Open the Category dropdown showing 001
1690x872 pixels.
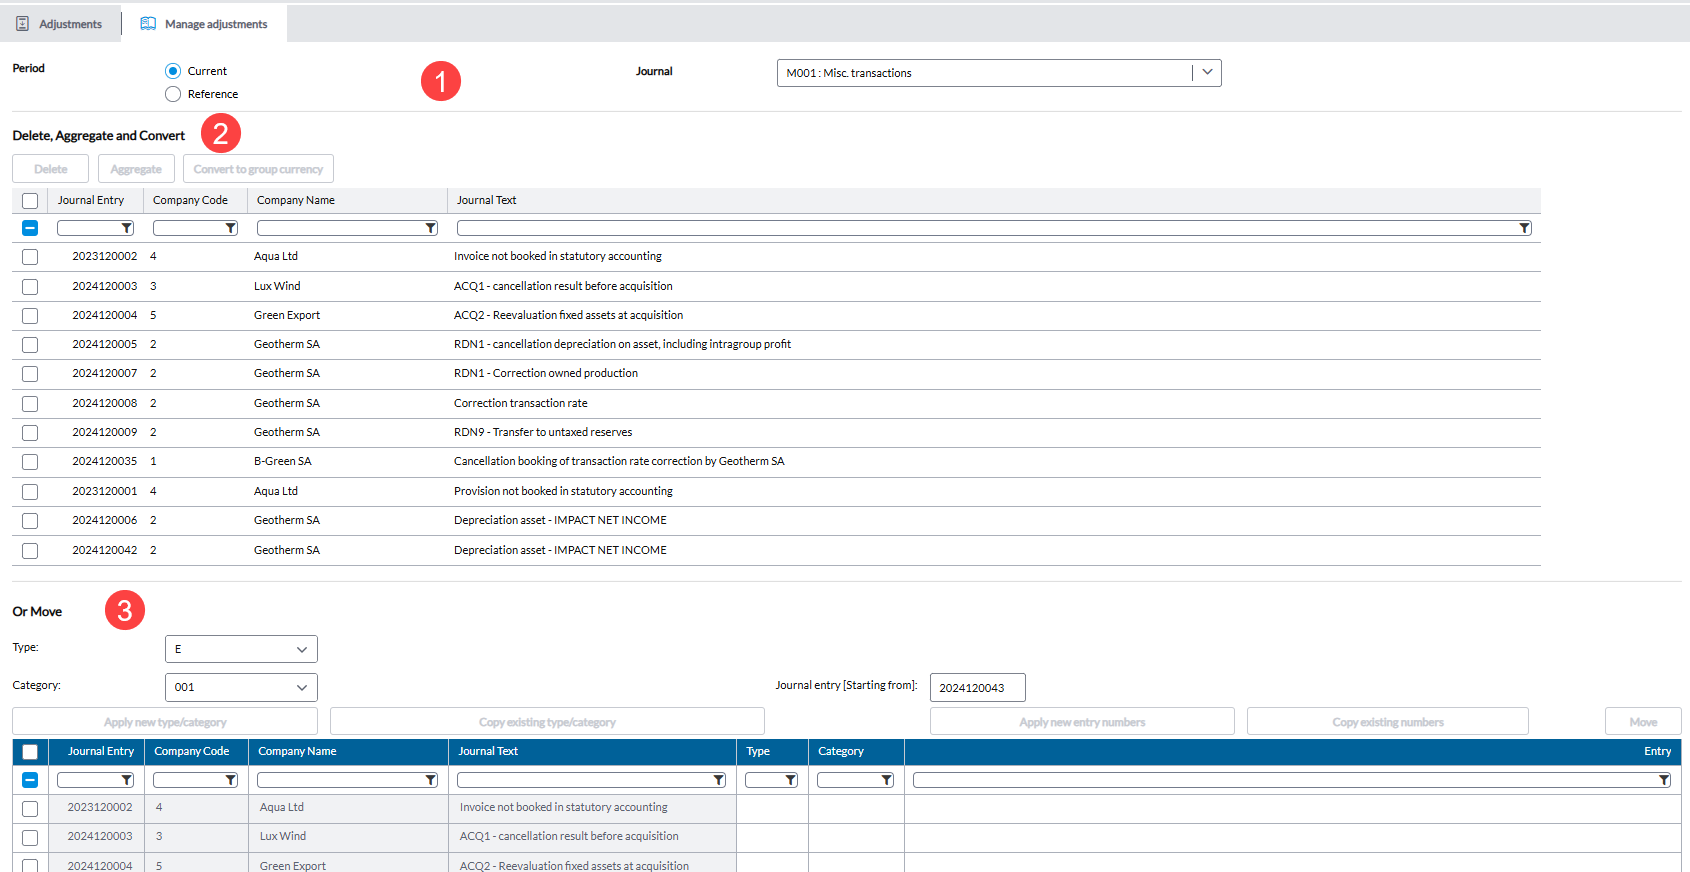pos(241,687)
